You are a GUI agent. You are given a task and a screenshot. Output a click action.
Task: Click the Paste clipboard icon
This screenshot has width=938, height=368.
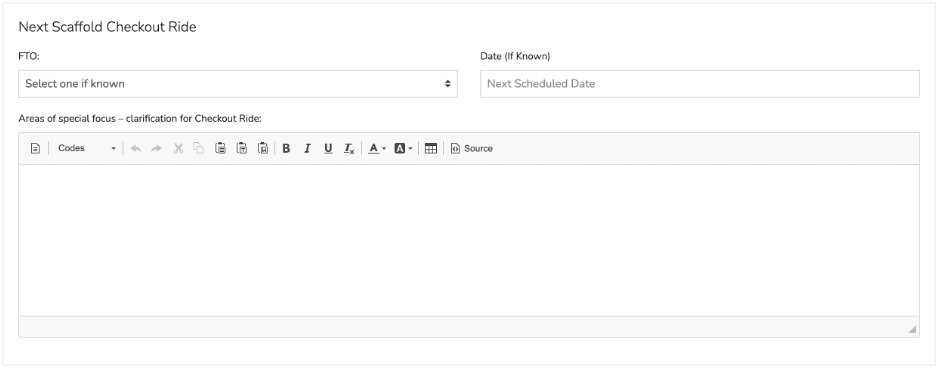[x=220, y=148]
